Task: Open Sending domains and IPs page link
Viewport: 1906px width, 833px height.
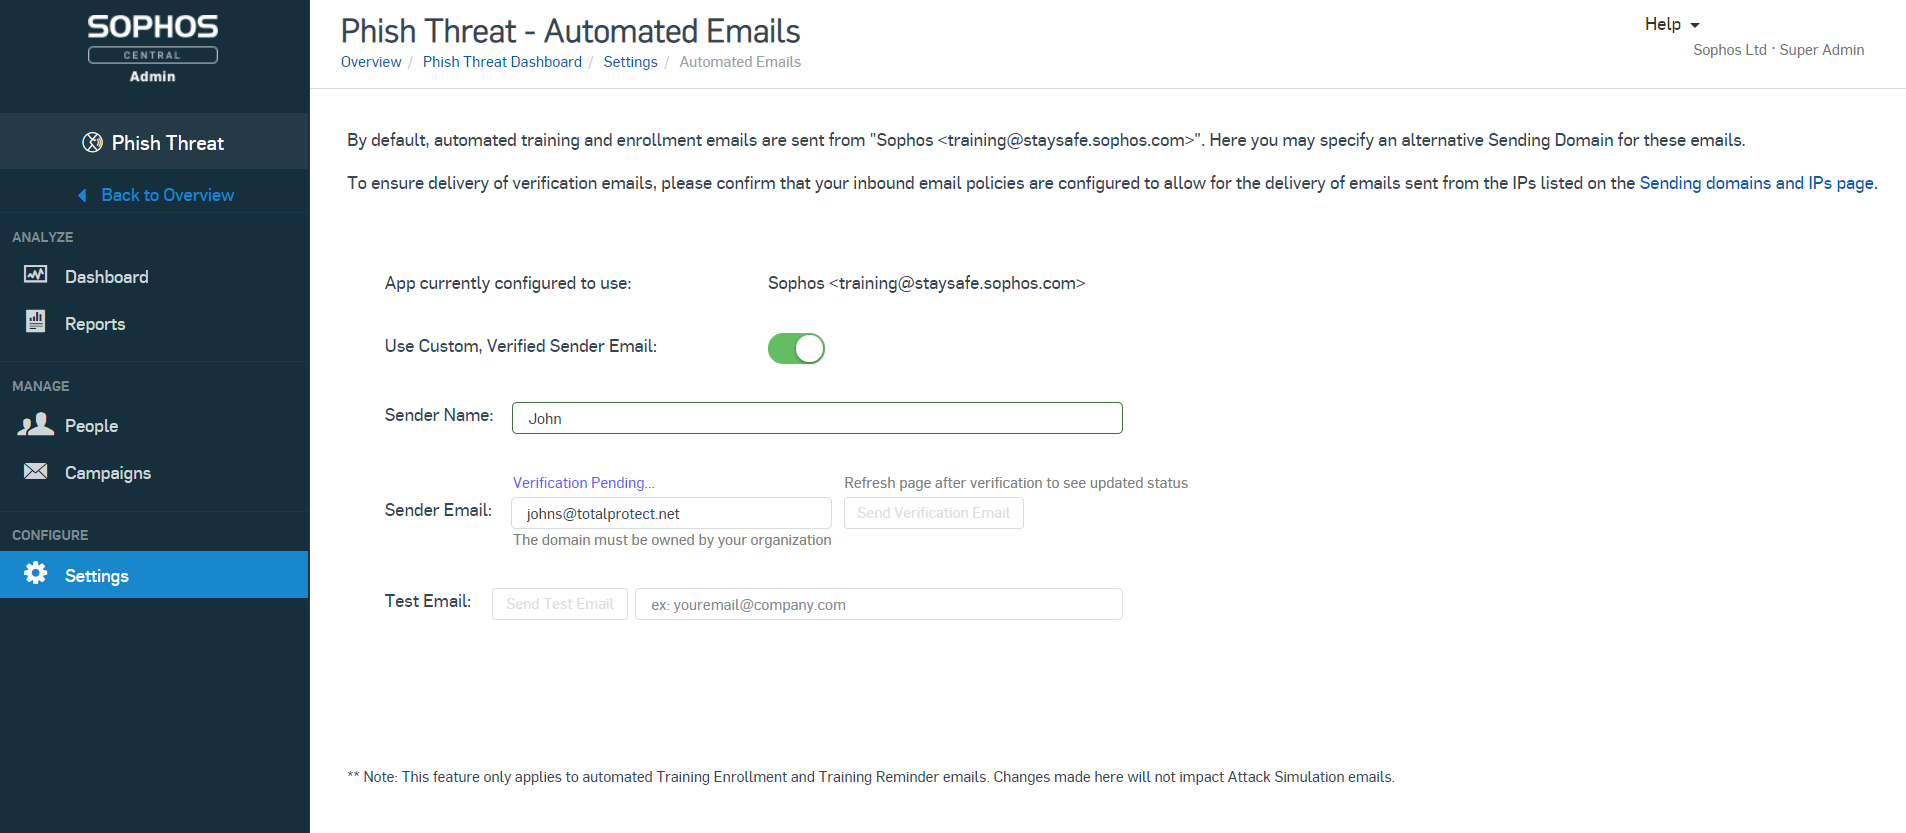Action: tap(1756, 183)
